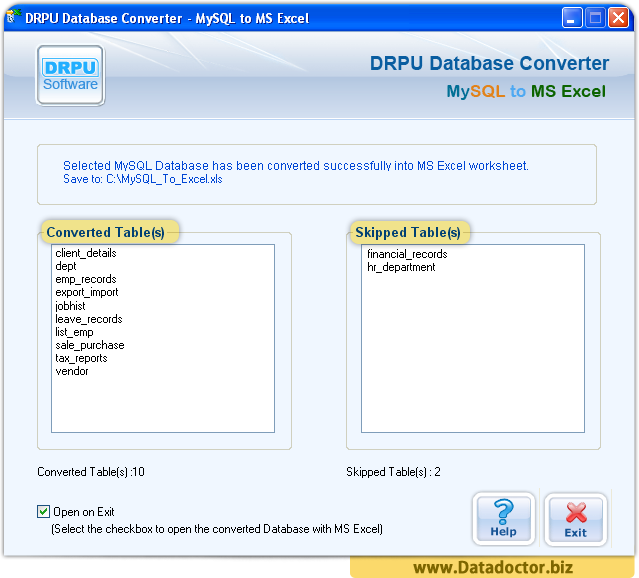
Task: Click the Converted Table(s) group heading
Action: coord(106,232)
